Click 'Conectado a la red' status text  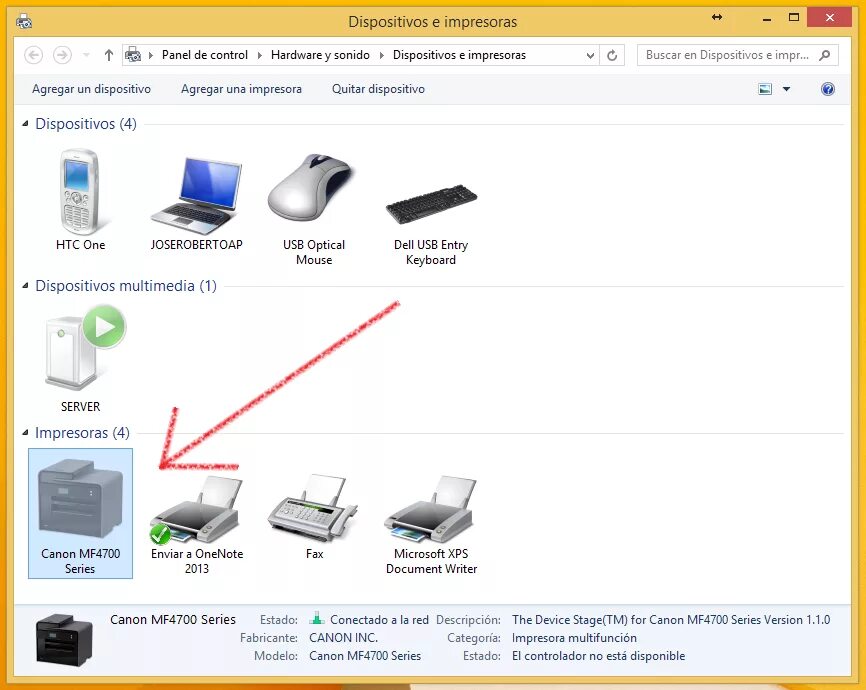point(379,620)
